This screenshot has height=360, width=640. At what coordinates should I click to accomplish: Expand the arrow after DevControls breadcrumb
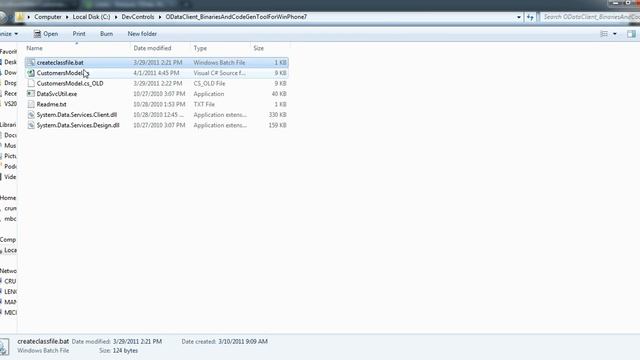160,17
